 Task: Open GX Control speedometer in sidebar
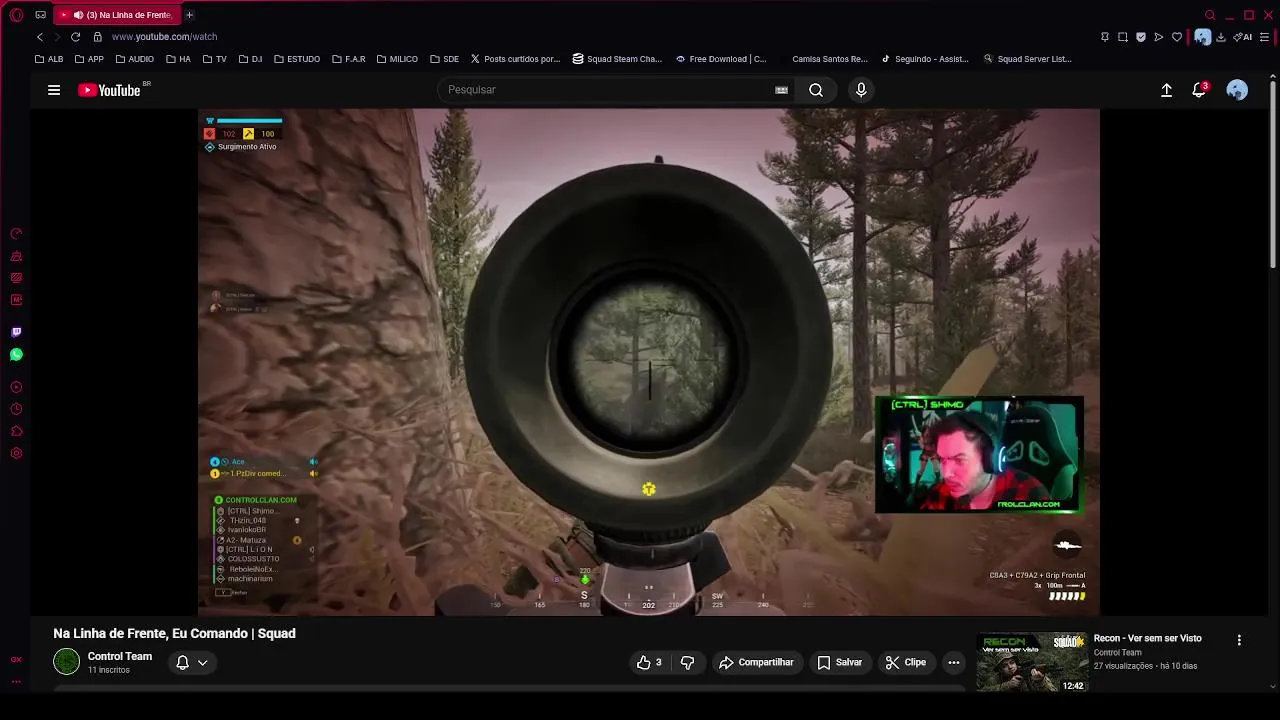click(x=16, y=234)
